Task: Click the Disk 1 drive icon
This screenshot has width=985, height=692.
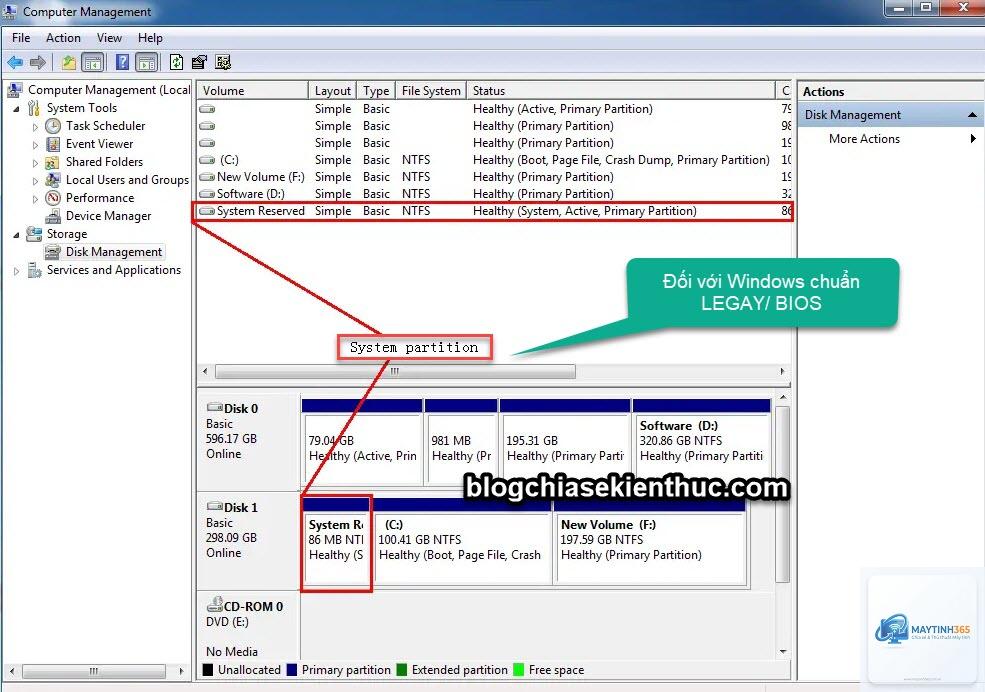Action: pos(215,506)
